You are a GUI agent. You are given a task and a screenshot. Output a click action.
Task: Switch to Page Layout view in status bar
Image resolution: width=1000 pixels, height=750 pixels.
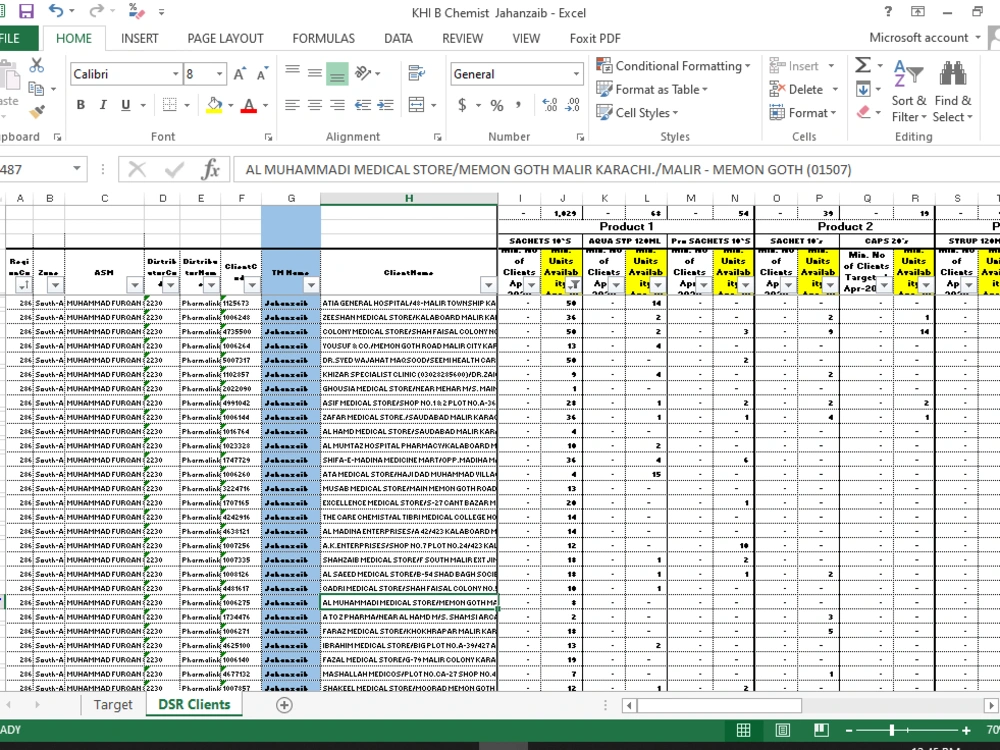[x=783, y=730]
